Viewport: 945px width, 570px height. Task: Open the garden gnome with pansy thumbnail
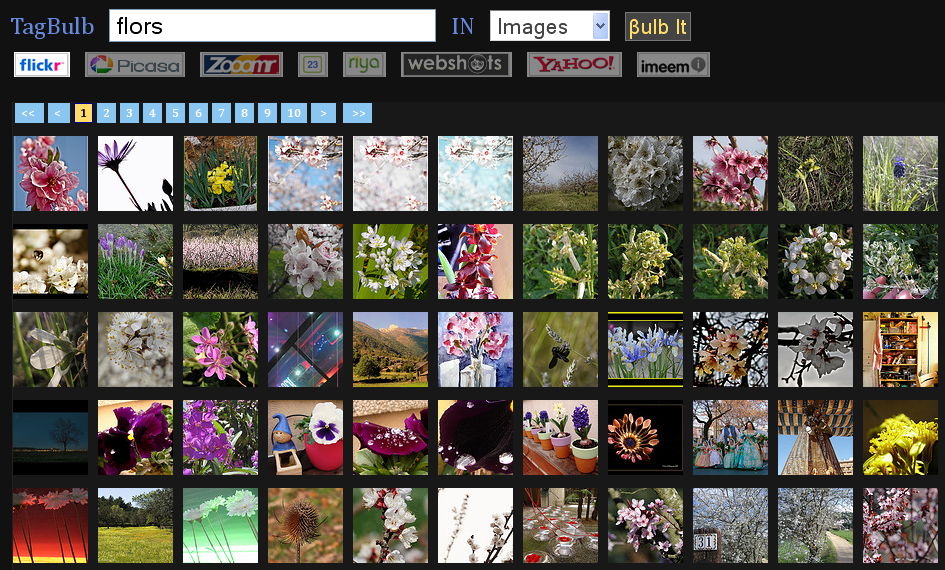pos(306,437)
